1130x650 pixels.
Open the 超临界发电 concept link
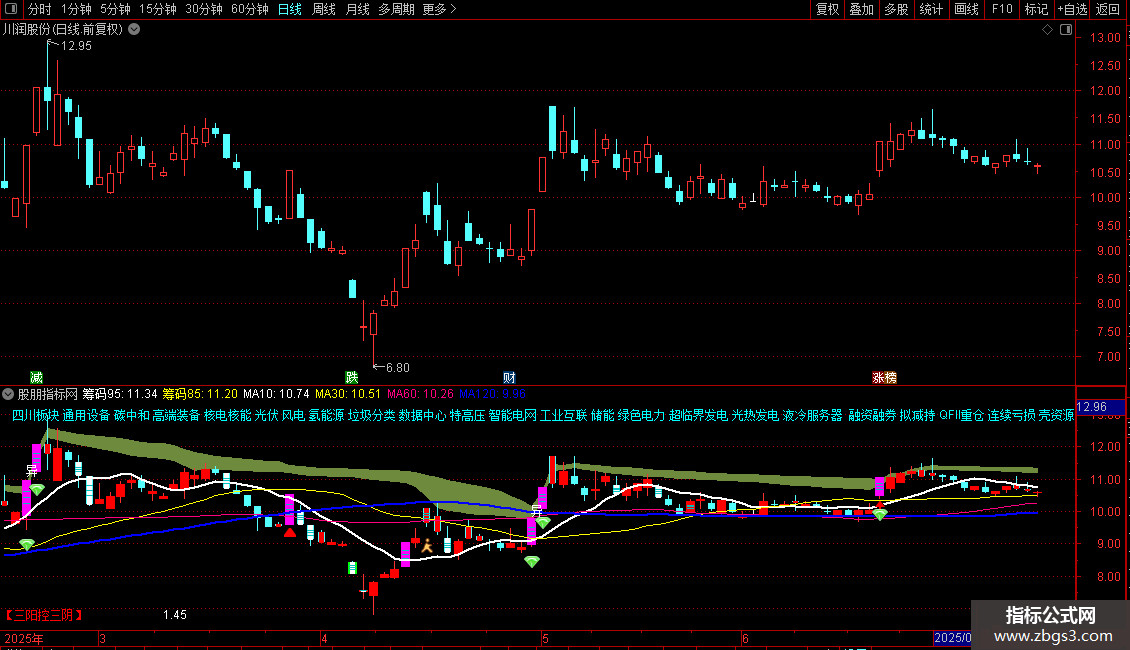tap(698, 415)
